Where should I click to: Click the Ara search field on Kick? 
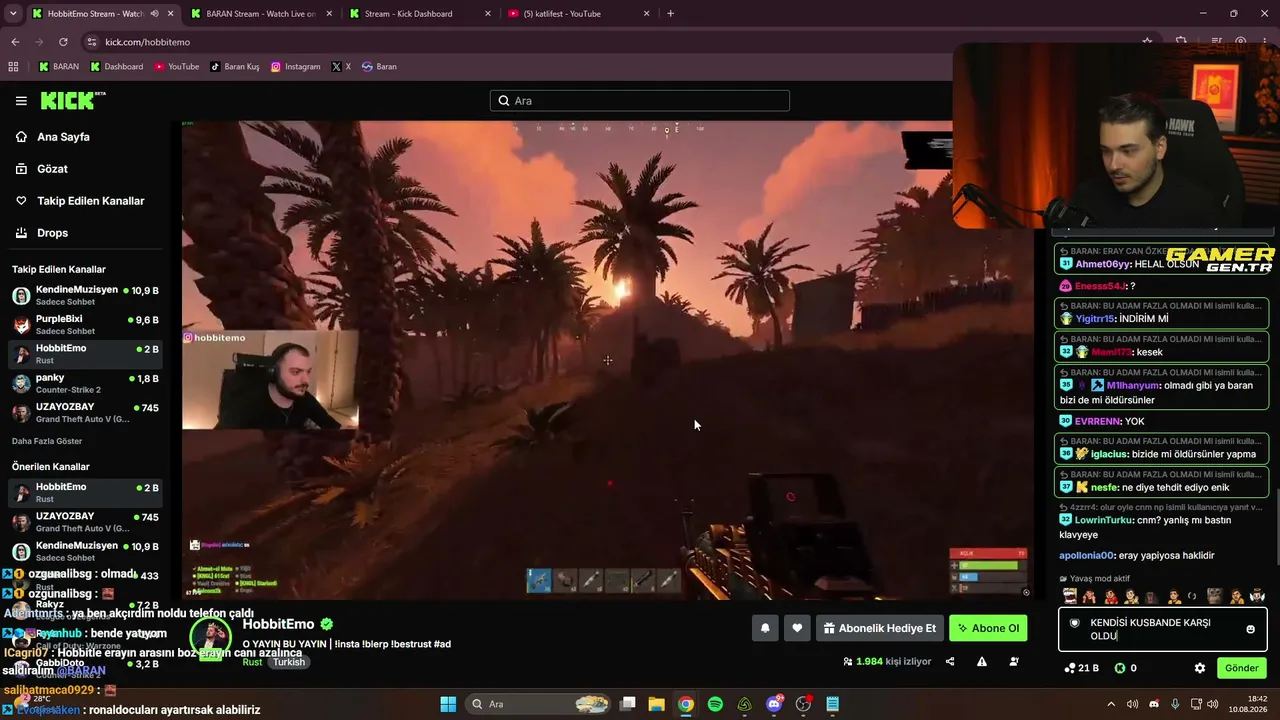640,101
